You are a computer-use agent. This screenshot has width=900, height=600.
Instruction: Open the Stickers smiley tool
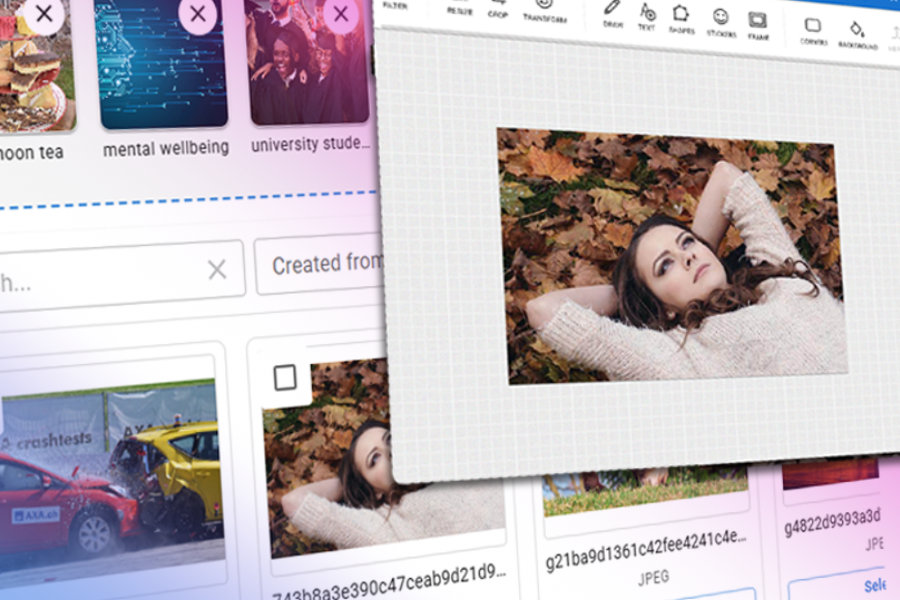721,22
